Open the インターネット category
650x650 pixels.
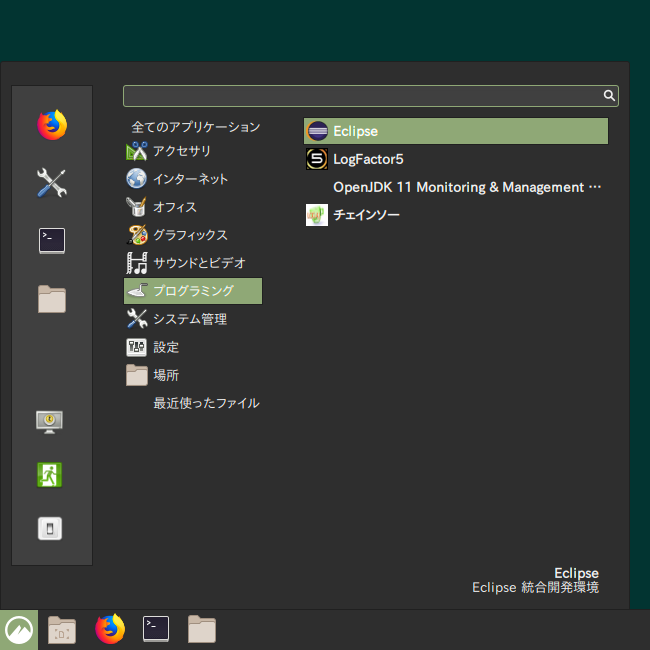click(193, 179)
